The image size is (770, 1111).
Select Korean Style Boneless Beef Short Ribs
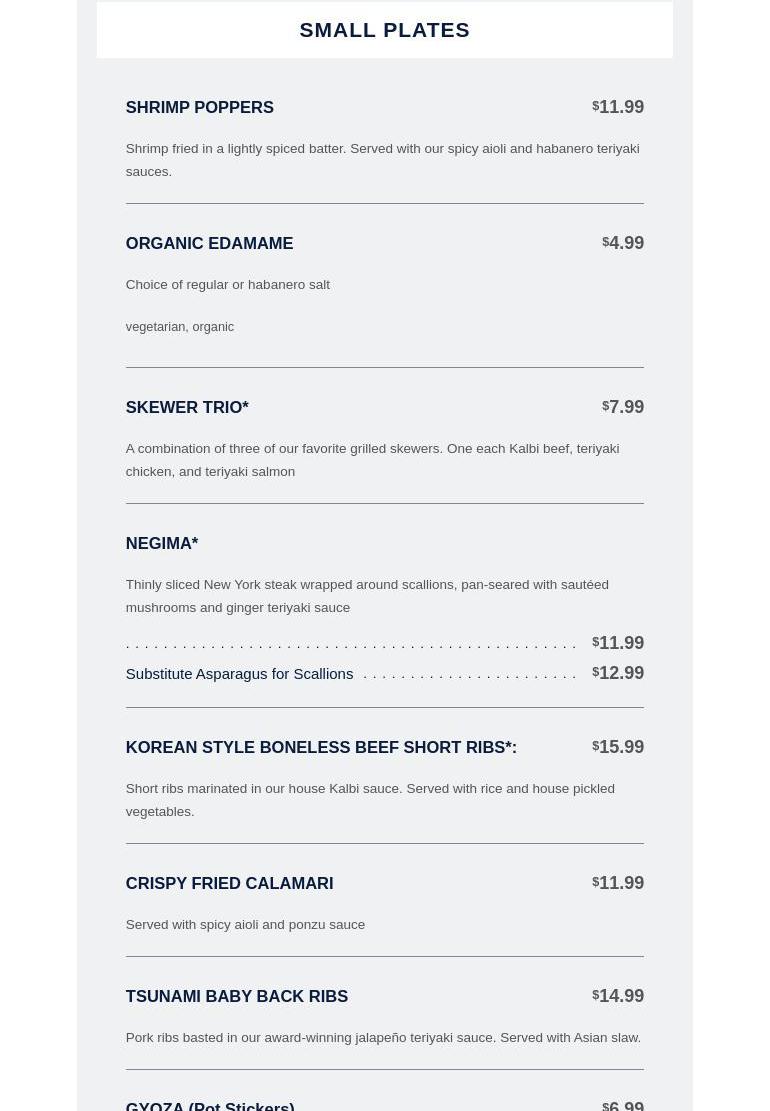321,747
